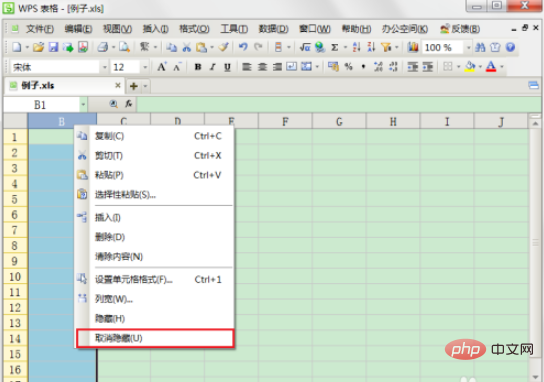Expand the merge cells dropdown arrow

point(317,67)
